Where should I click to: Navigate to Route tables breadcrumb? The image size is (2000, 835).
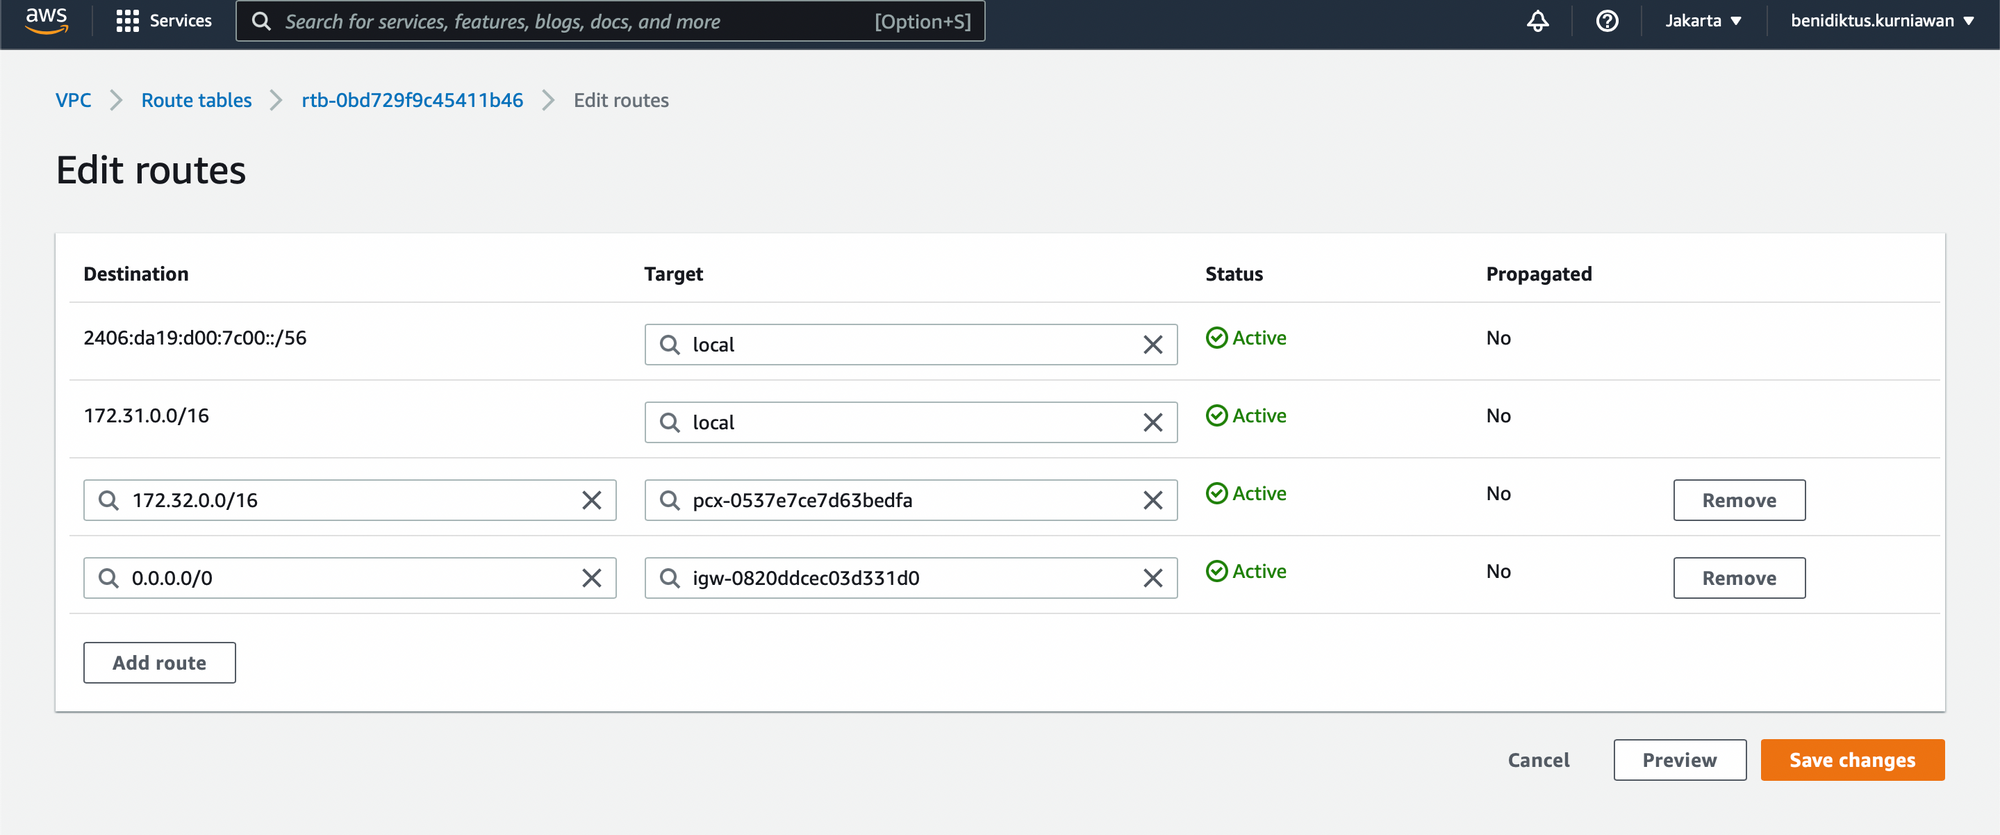tap(196, 100)
